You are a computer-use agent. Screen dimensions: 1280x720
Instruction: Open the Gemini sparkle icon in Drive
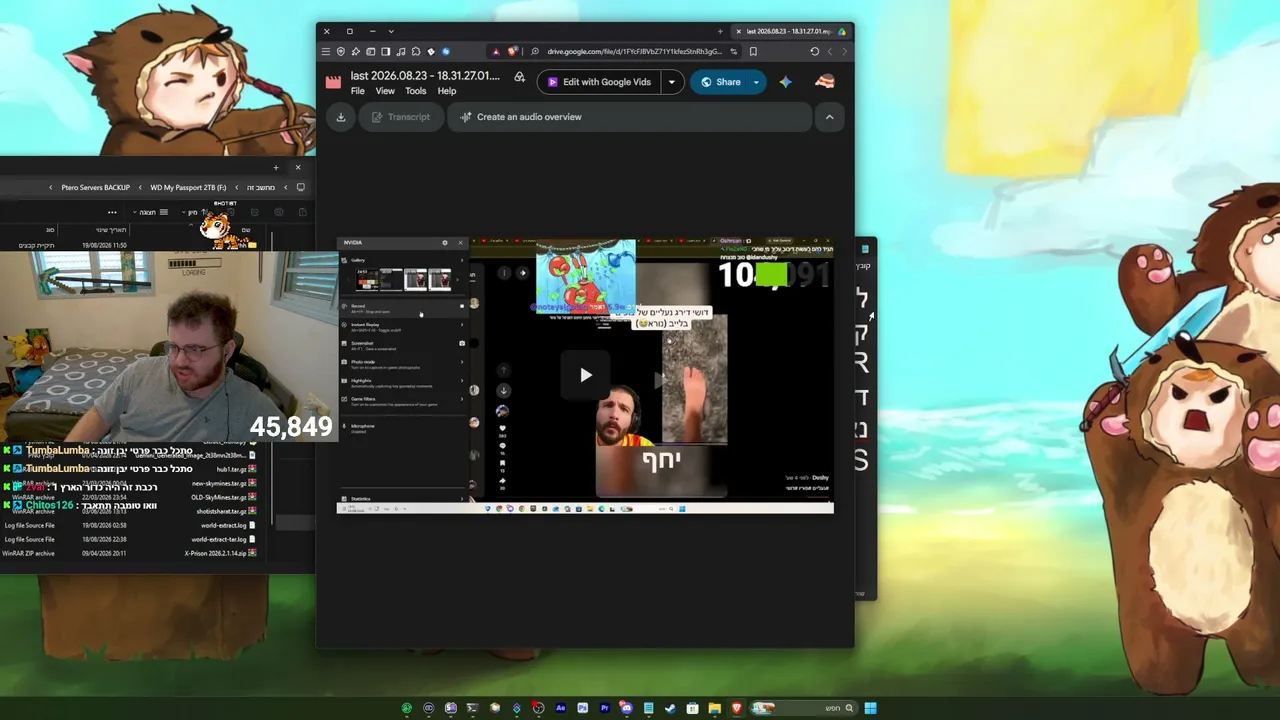click(x=786, y=82)
